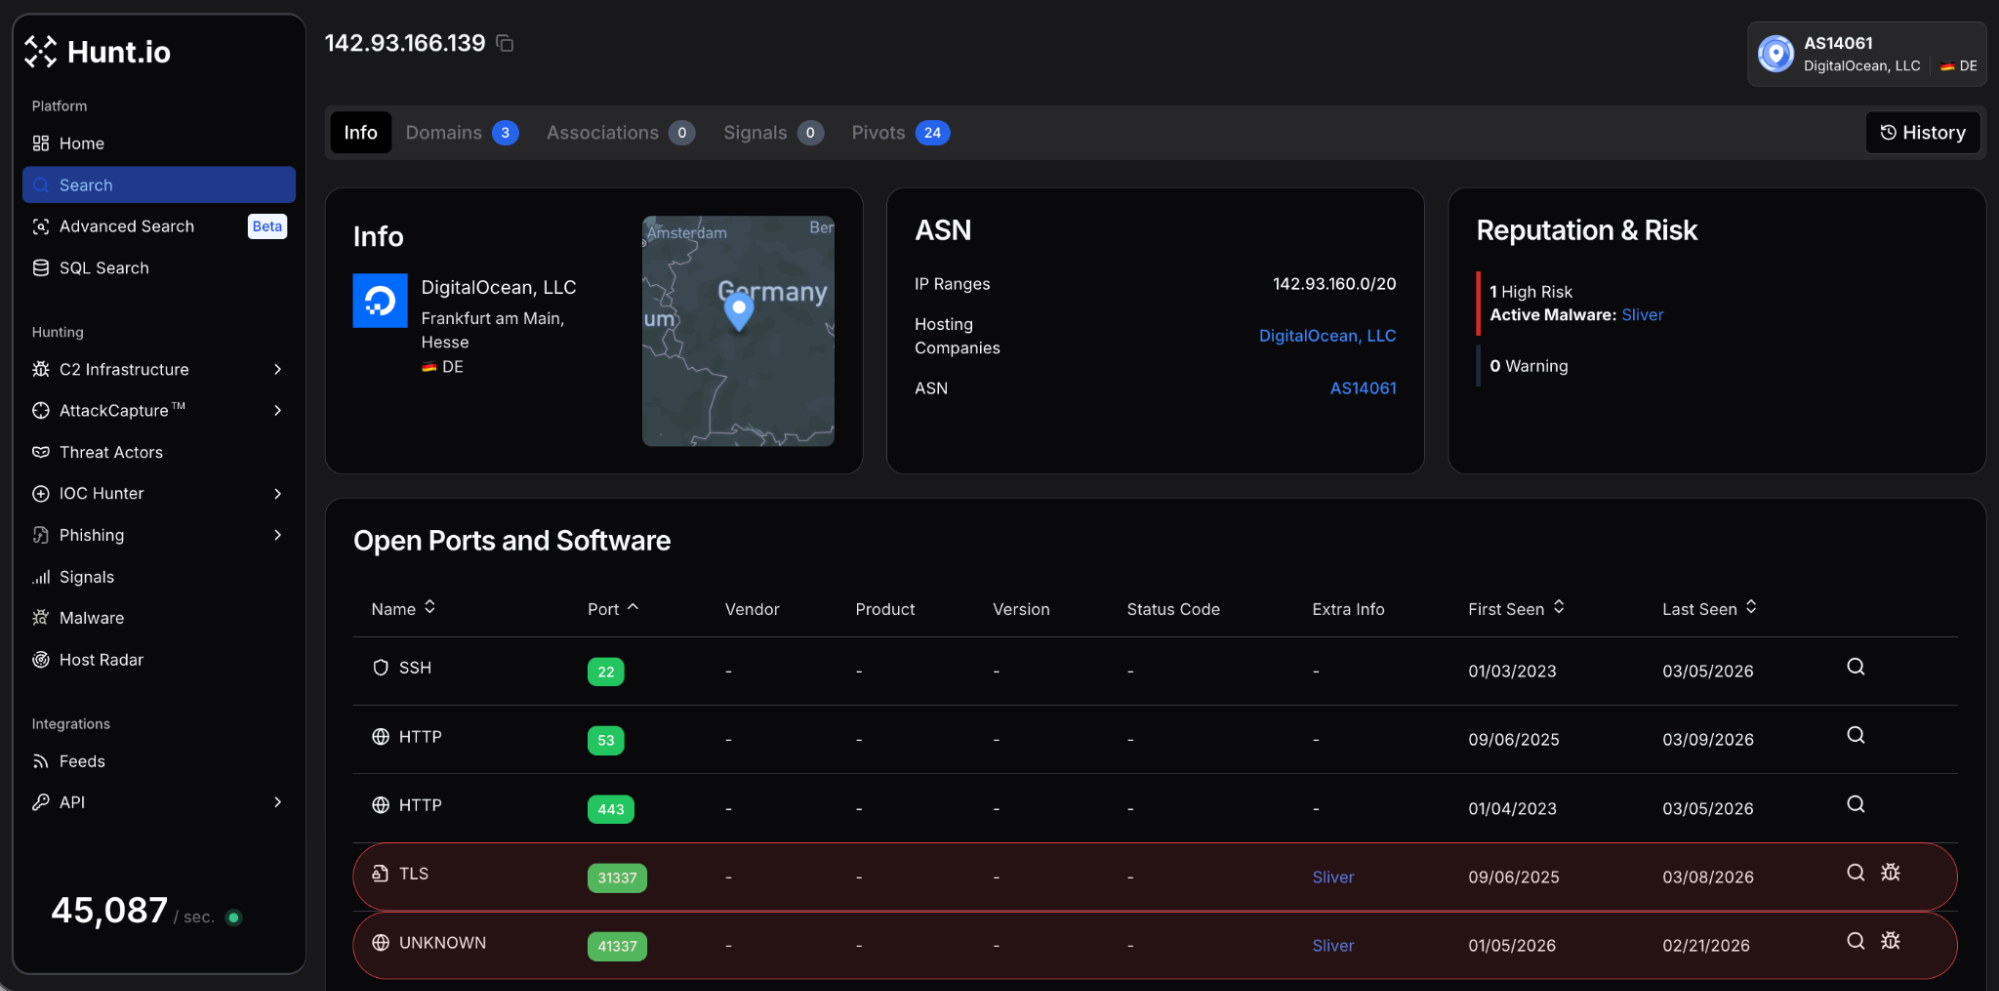Screen dimensions: 1999x991
Task: Click the magnifier icon in the UNKNOWN 41337 row
Action: pos(1855,941)
